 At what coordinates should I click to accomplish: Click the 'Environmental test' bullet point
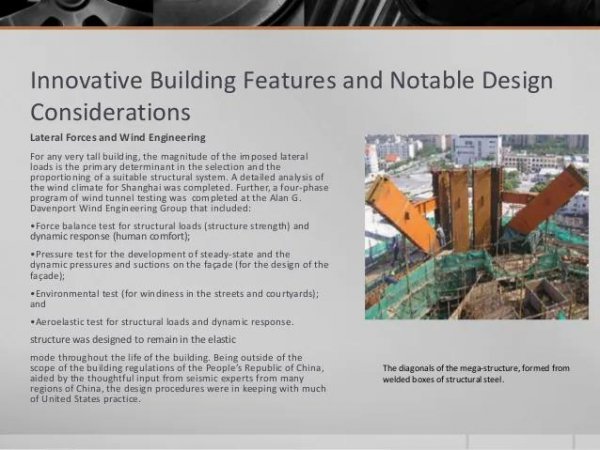(170, 296)
